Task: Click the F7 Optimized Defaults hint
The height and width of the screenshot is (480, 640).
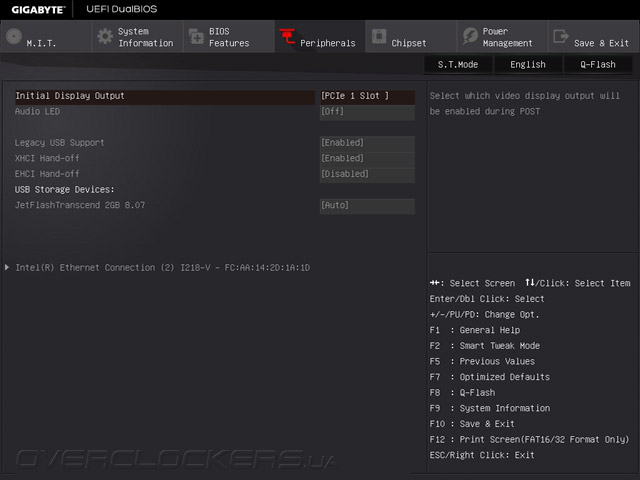Action: pyautogui.click(x=489, y=377)
